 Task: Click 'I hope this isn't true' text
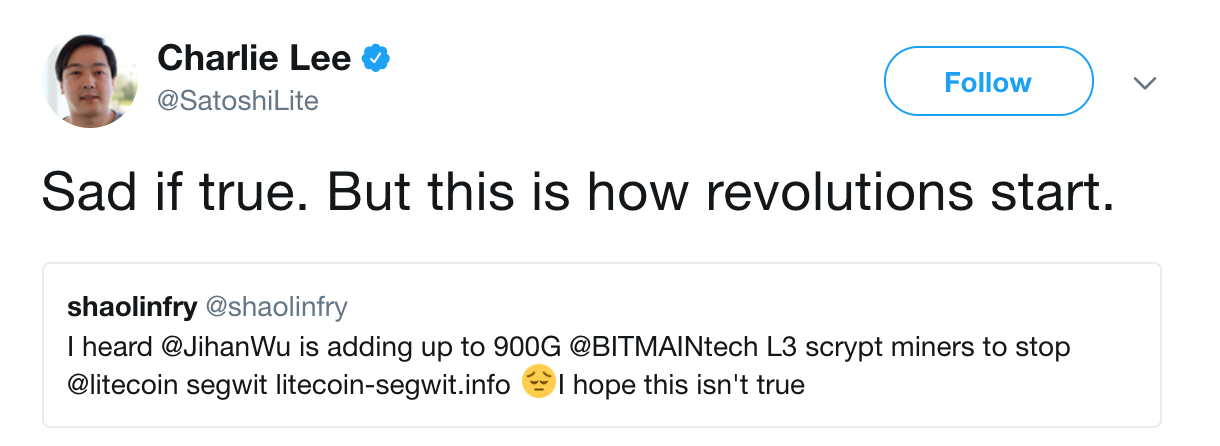pyautogui.click(x=682, y=384)
